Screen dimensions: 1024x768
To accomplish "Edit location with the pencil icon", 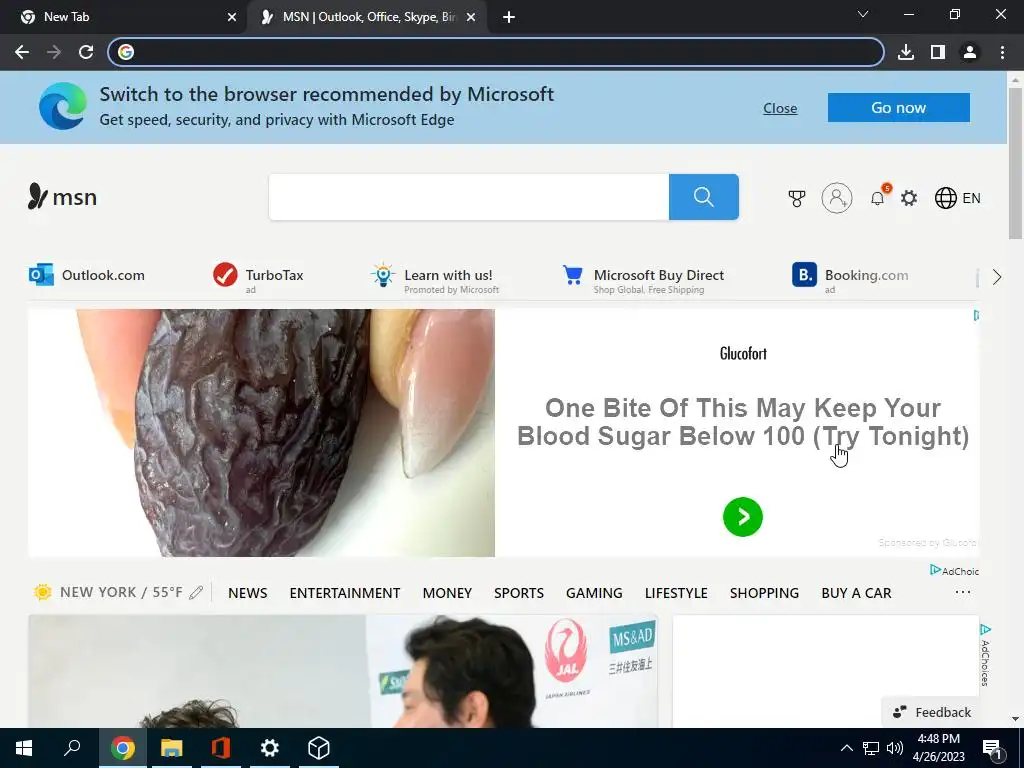I will [196, 592].
